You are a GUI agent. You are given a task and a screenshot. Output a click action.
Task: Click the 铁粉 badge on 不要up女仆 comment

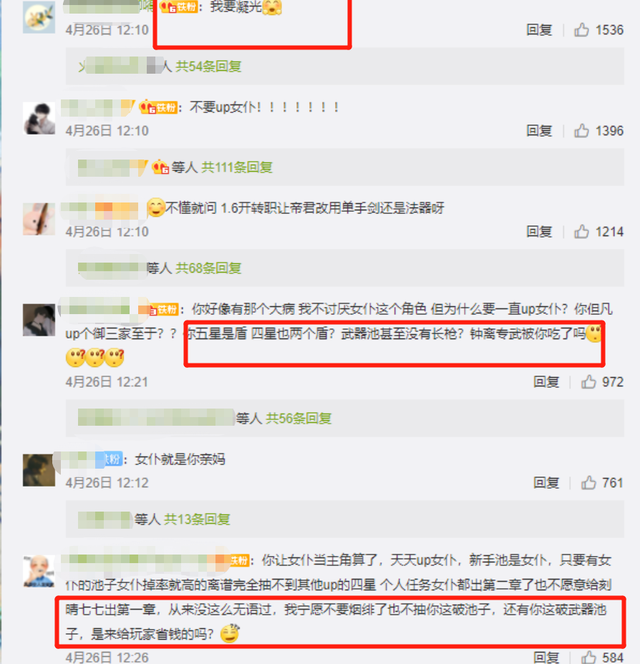pos(159,108)
